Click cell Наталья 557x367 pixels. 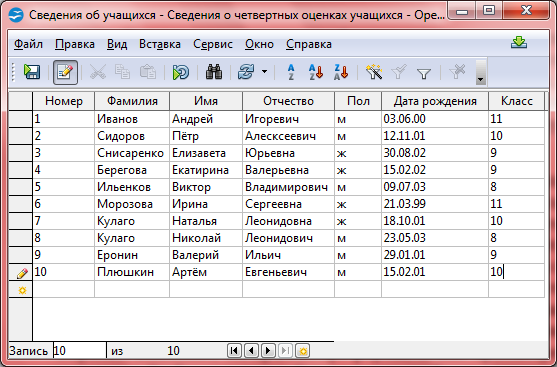point(206,221)
